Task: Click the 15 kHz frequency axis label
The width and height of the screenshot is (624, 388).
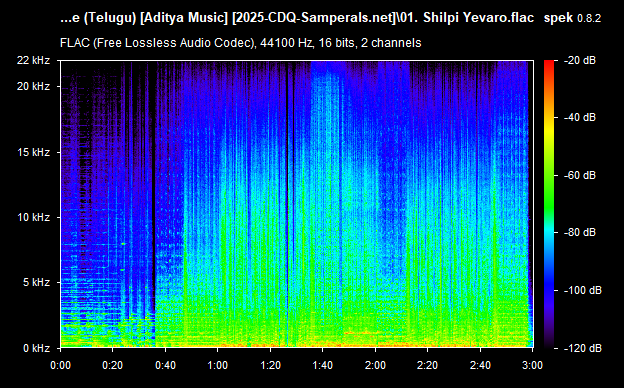Action: click(33, 152)
